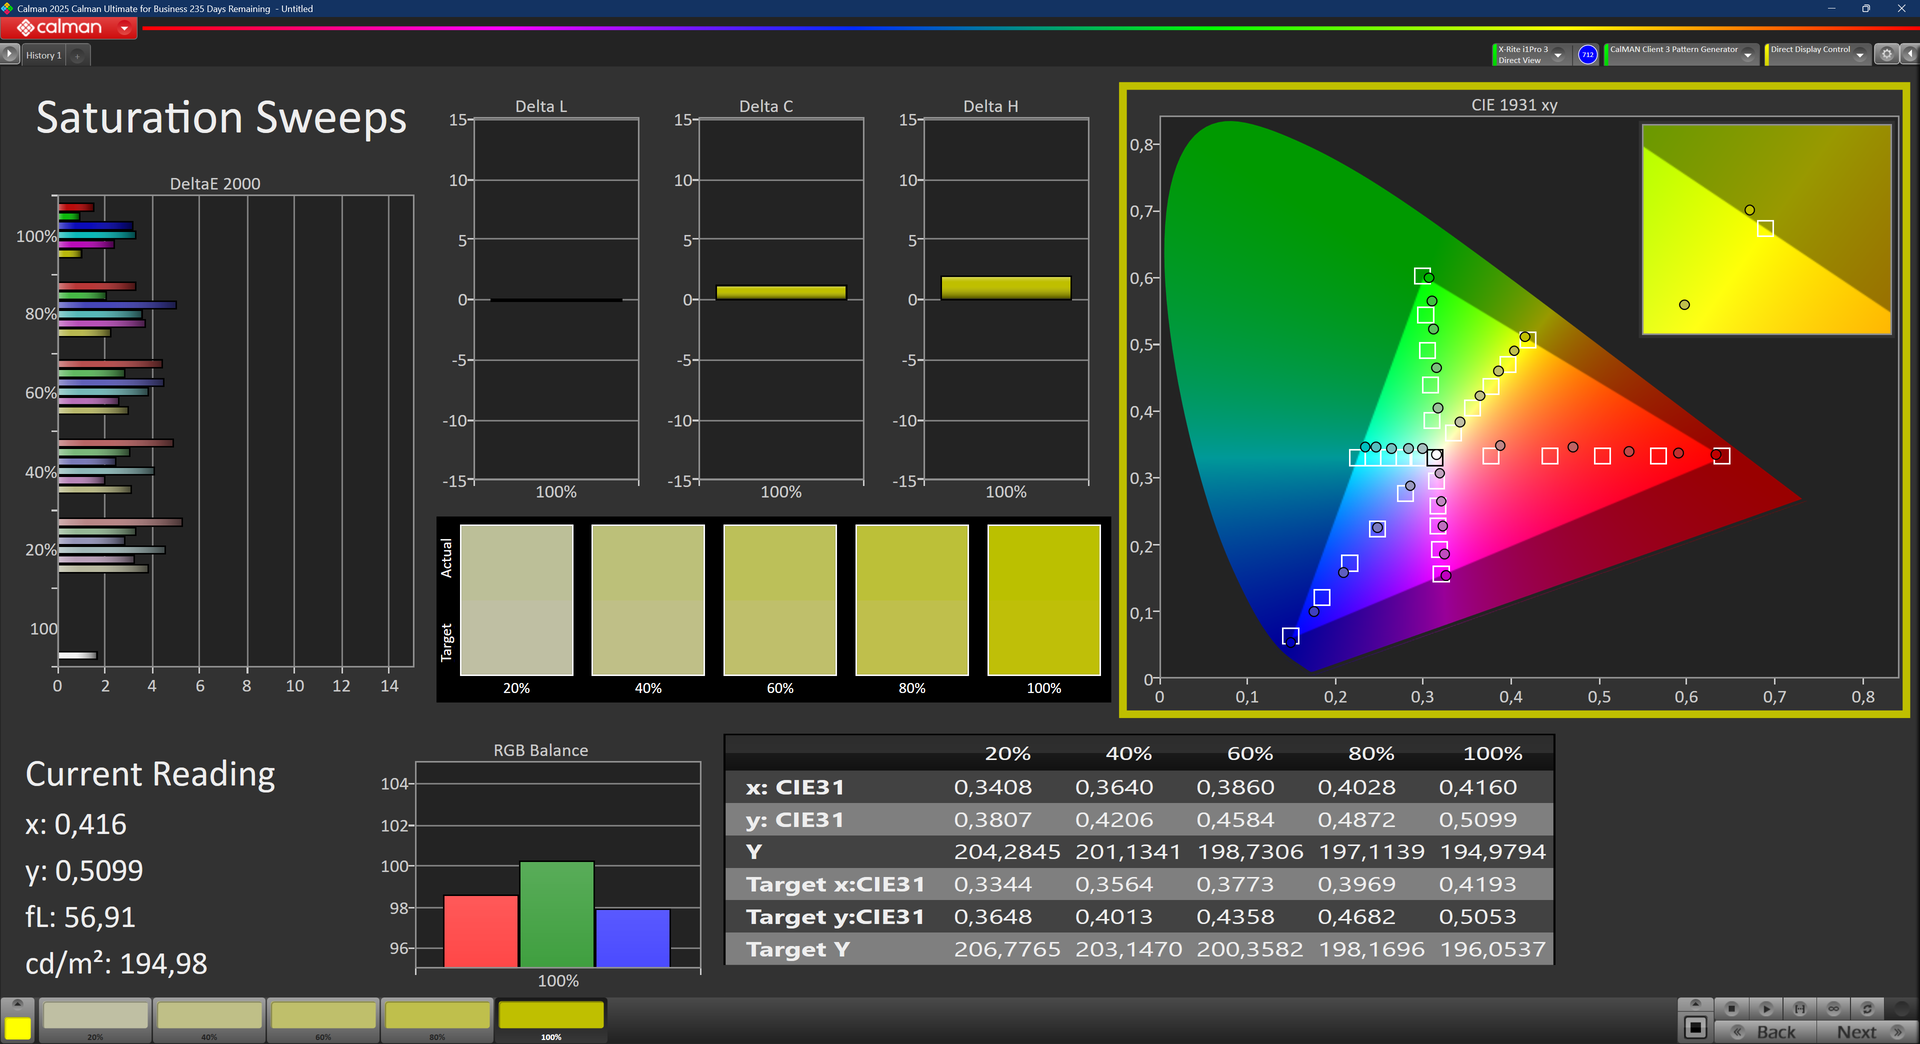
Task: Click the Delta C yellow bar
Action: [781, 293]
